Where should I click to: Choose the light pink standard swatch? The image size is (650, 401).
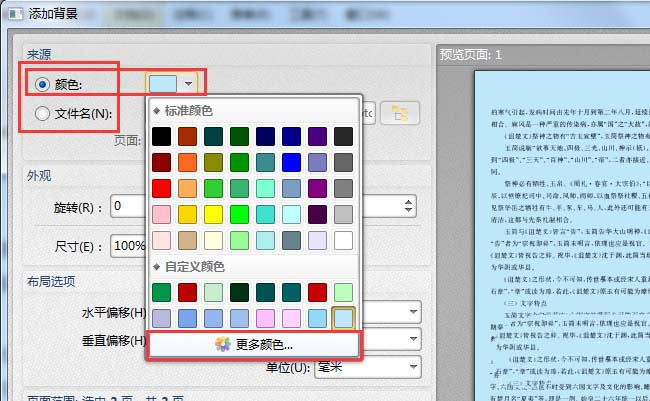pyautogui.click(x=161, y=214)
